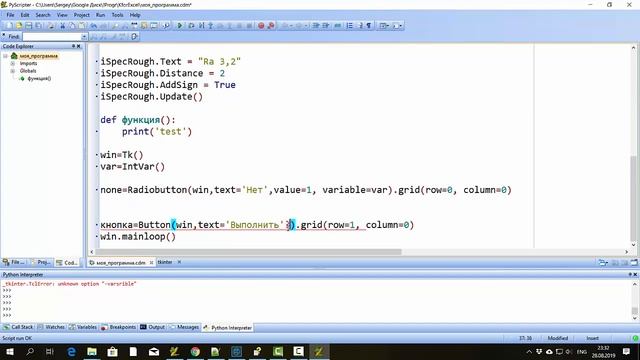Click the green Run script icon
The height and width of the screenshot is (360, 640).
pyautogui.click(x=180, y=26)
